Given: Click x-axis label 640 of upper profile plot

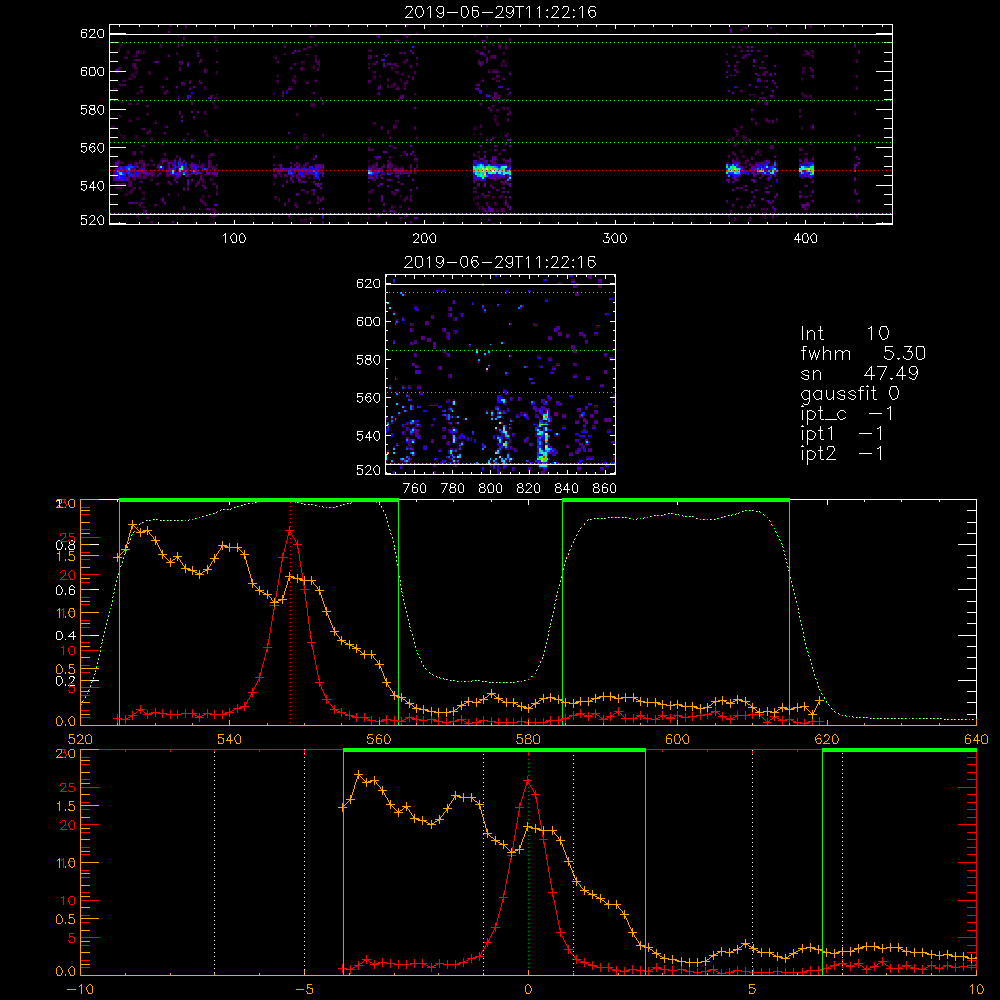Looking at the screenshot, I should (976, 740).
